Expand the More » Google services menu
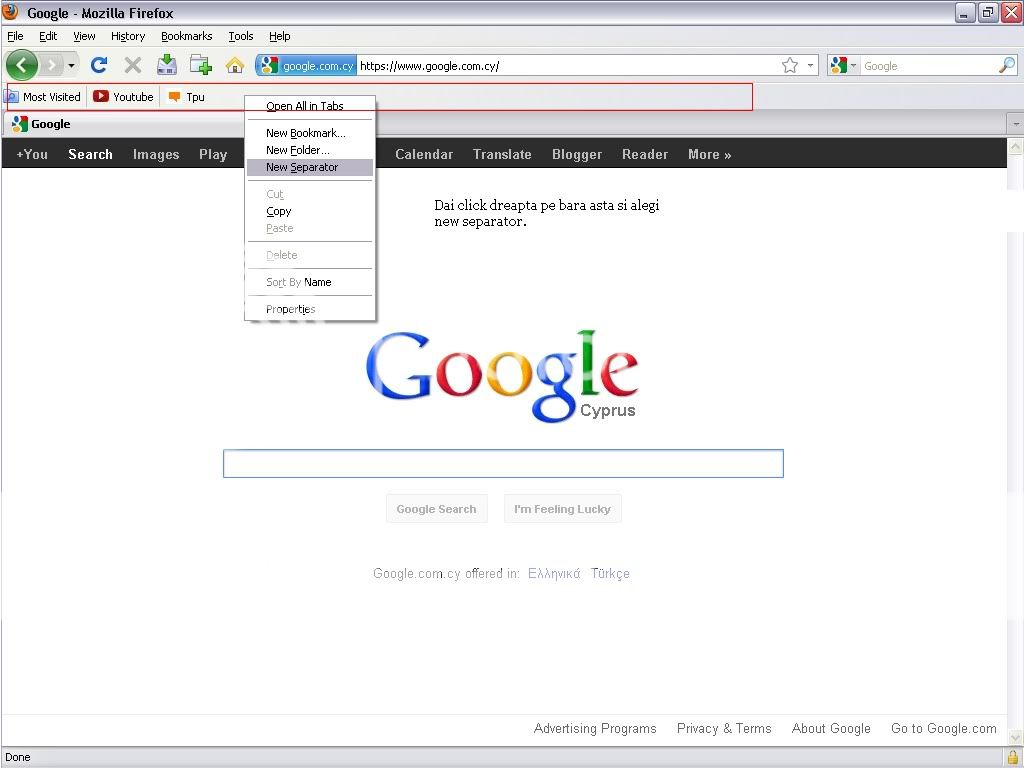The height and width of the screenshot is (768, 1024). [709, 154]
